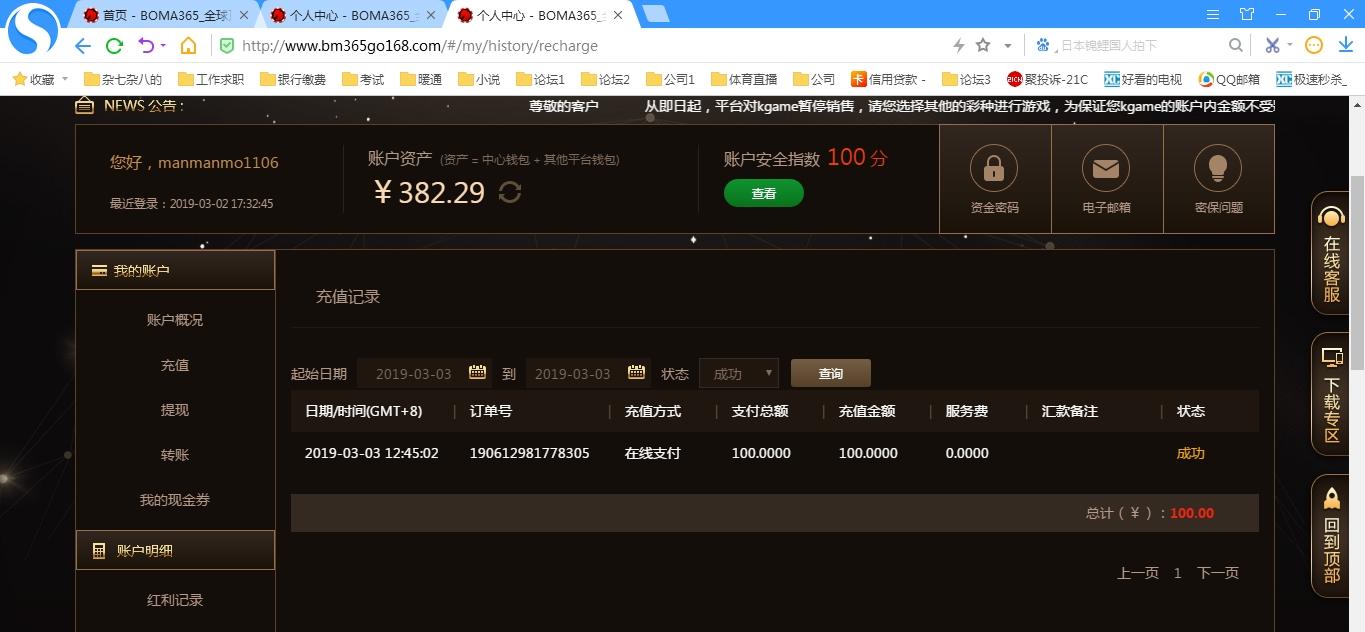Open 状态 dropdown showing 成功

tap(738, 373)
